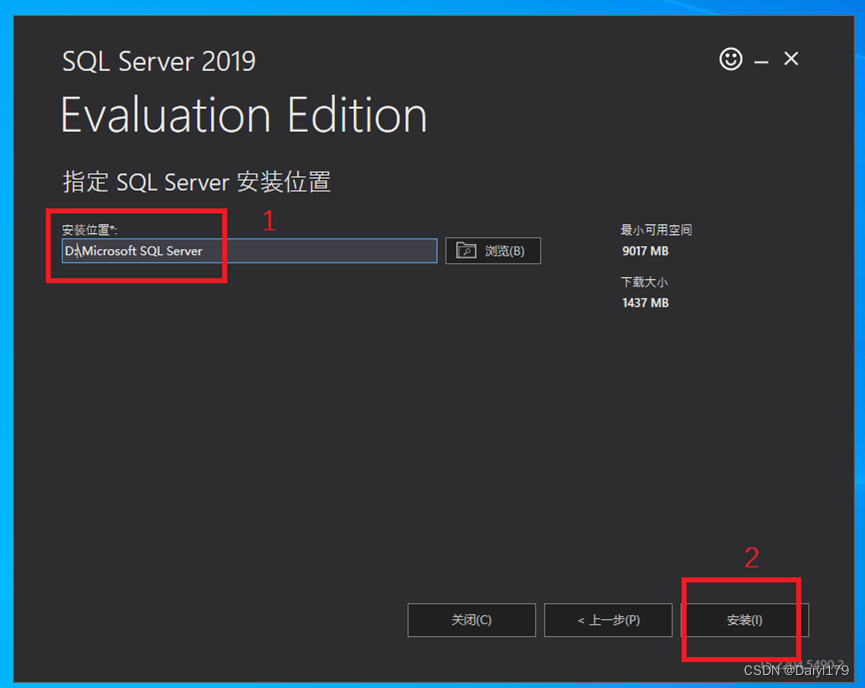
Task: Start installation with 安装(I) button
Action: coord(745,620)
